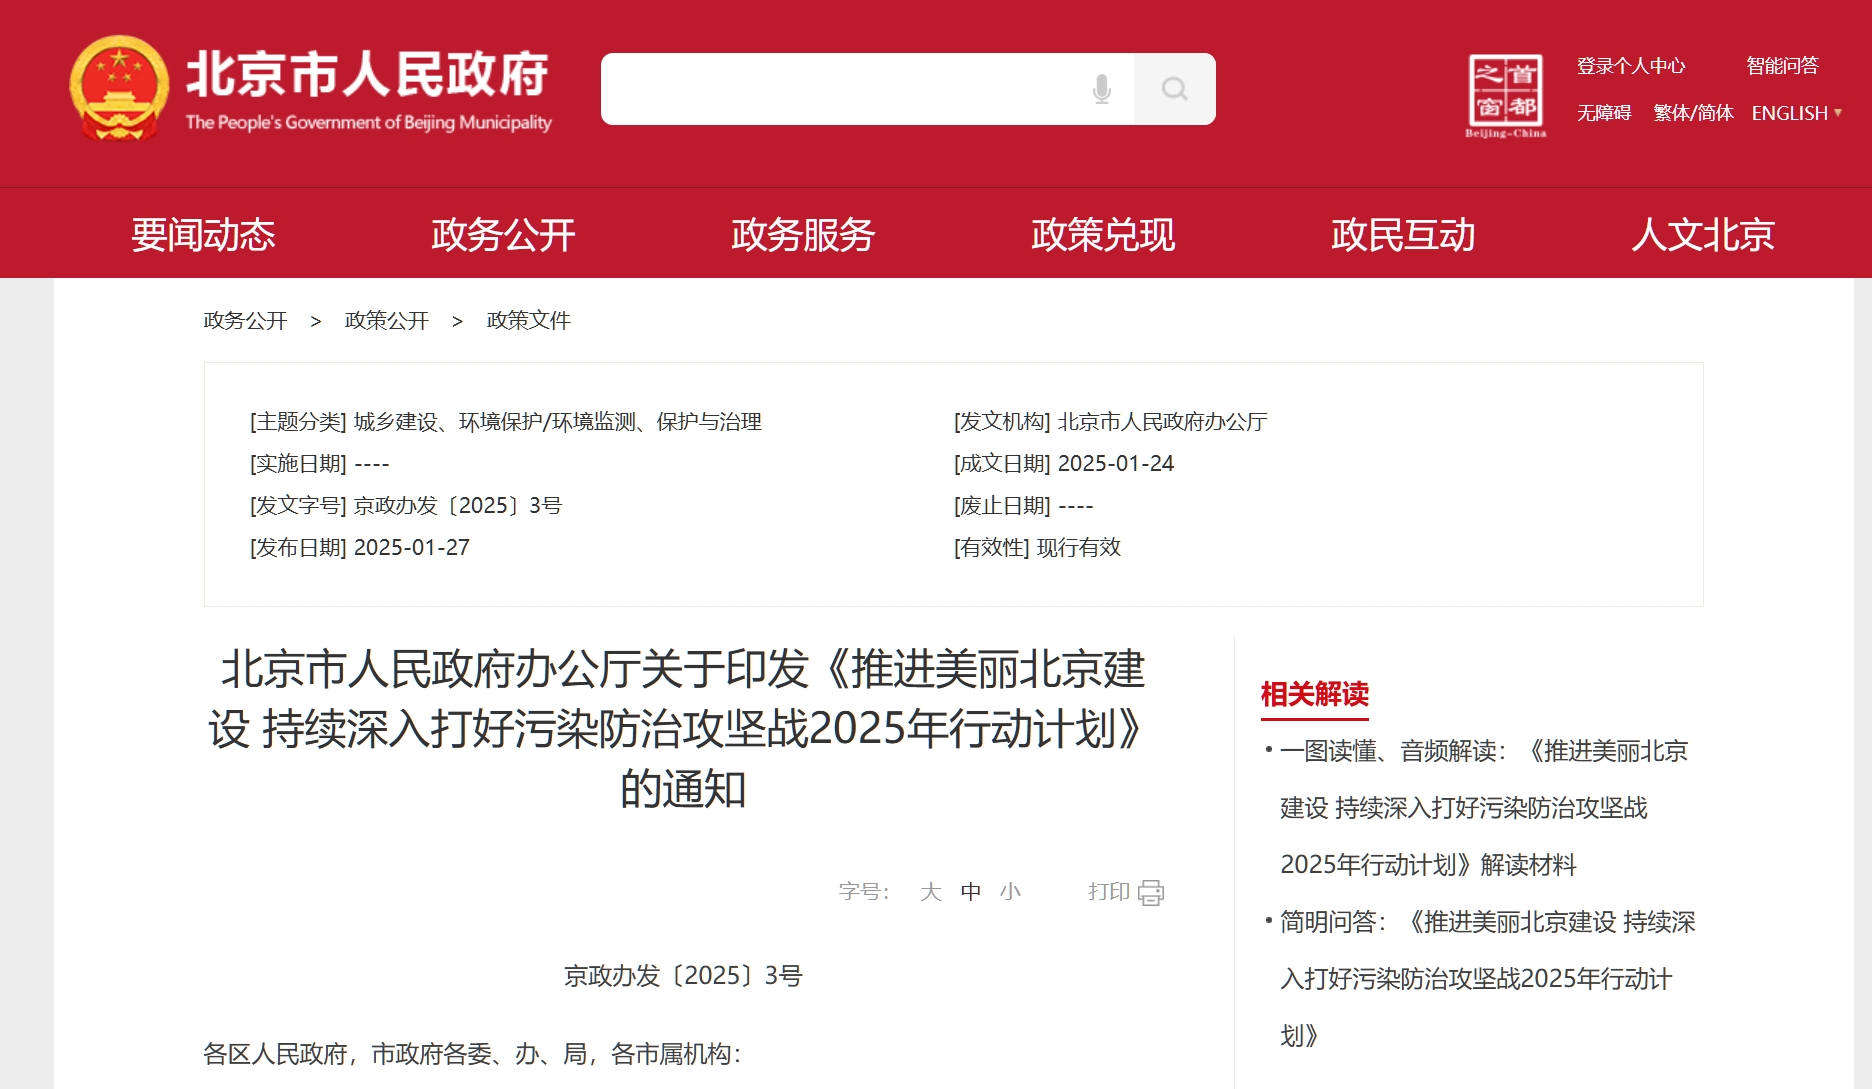Image resolution: width=1872 pixels, height=1089 pixels.
Task: Click the magnifying glass search button
Action: (x=1174, y=89)
